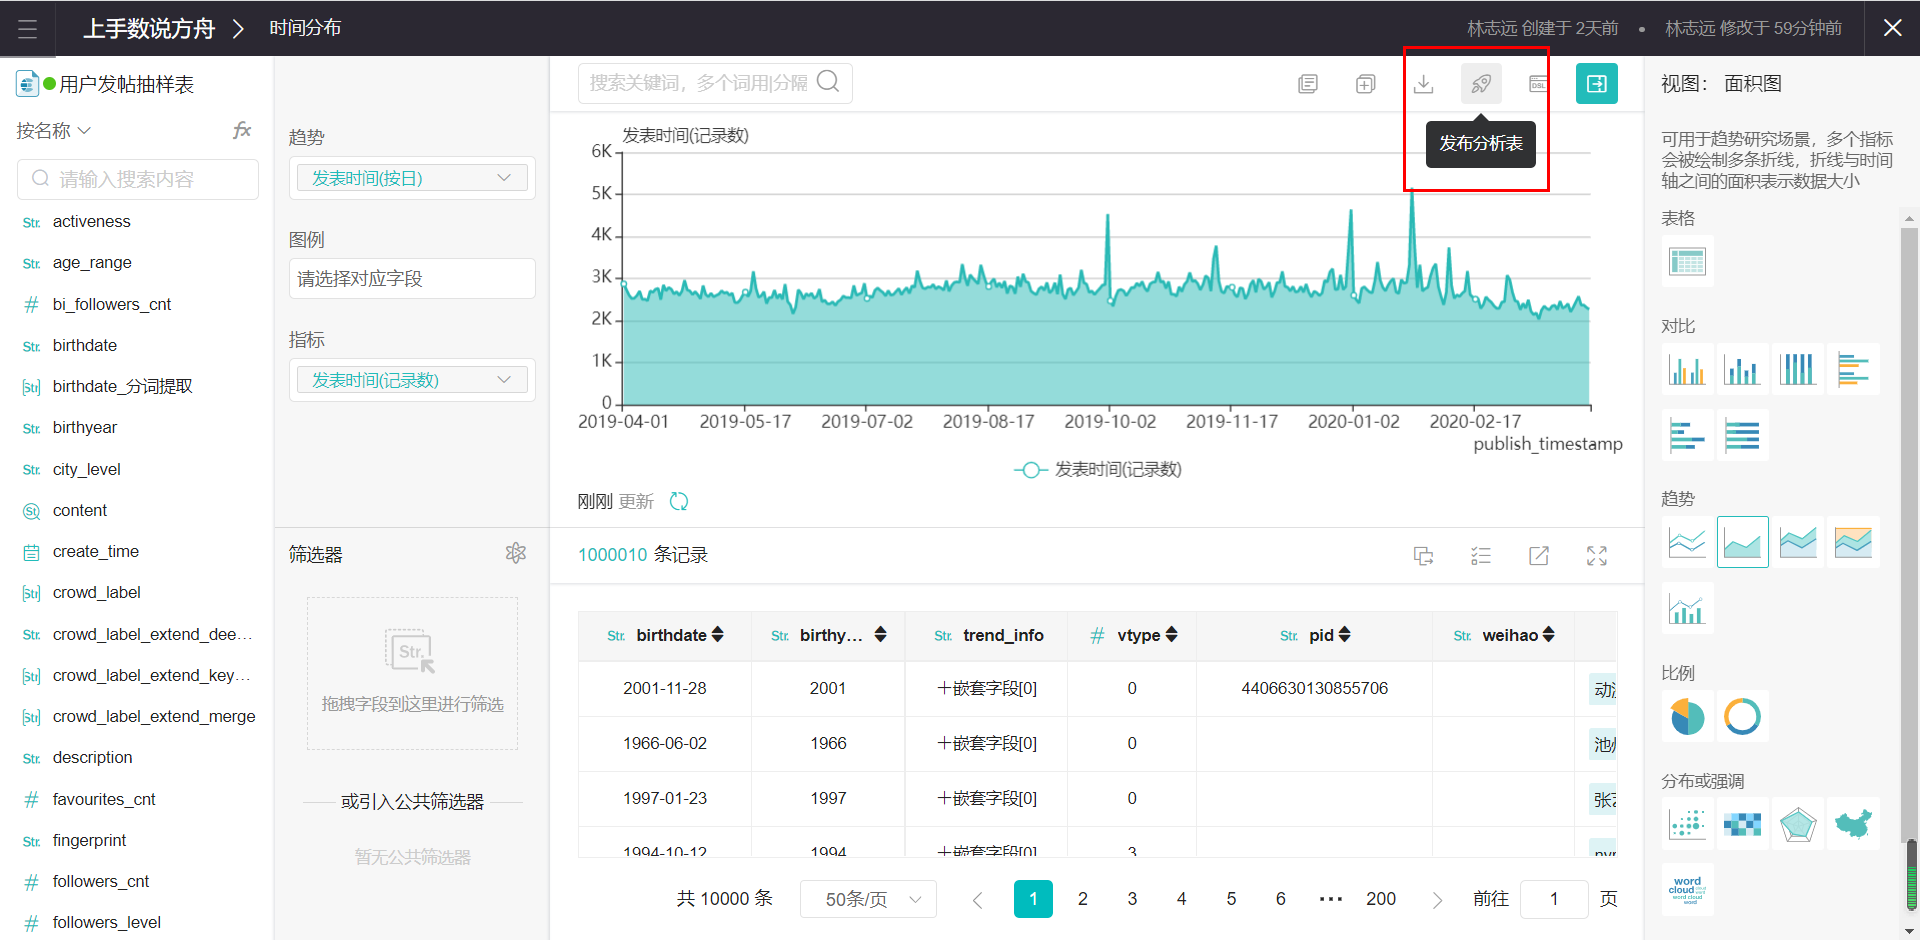Screen dimensions: 1920x940
Task: Select the scatter plot chart type
Action: 1688,824
